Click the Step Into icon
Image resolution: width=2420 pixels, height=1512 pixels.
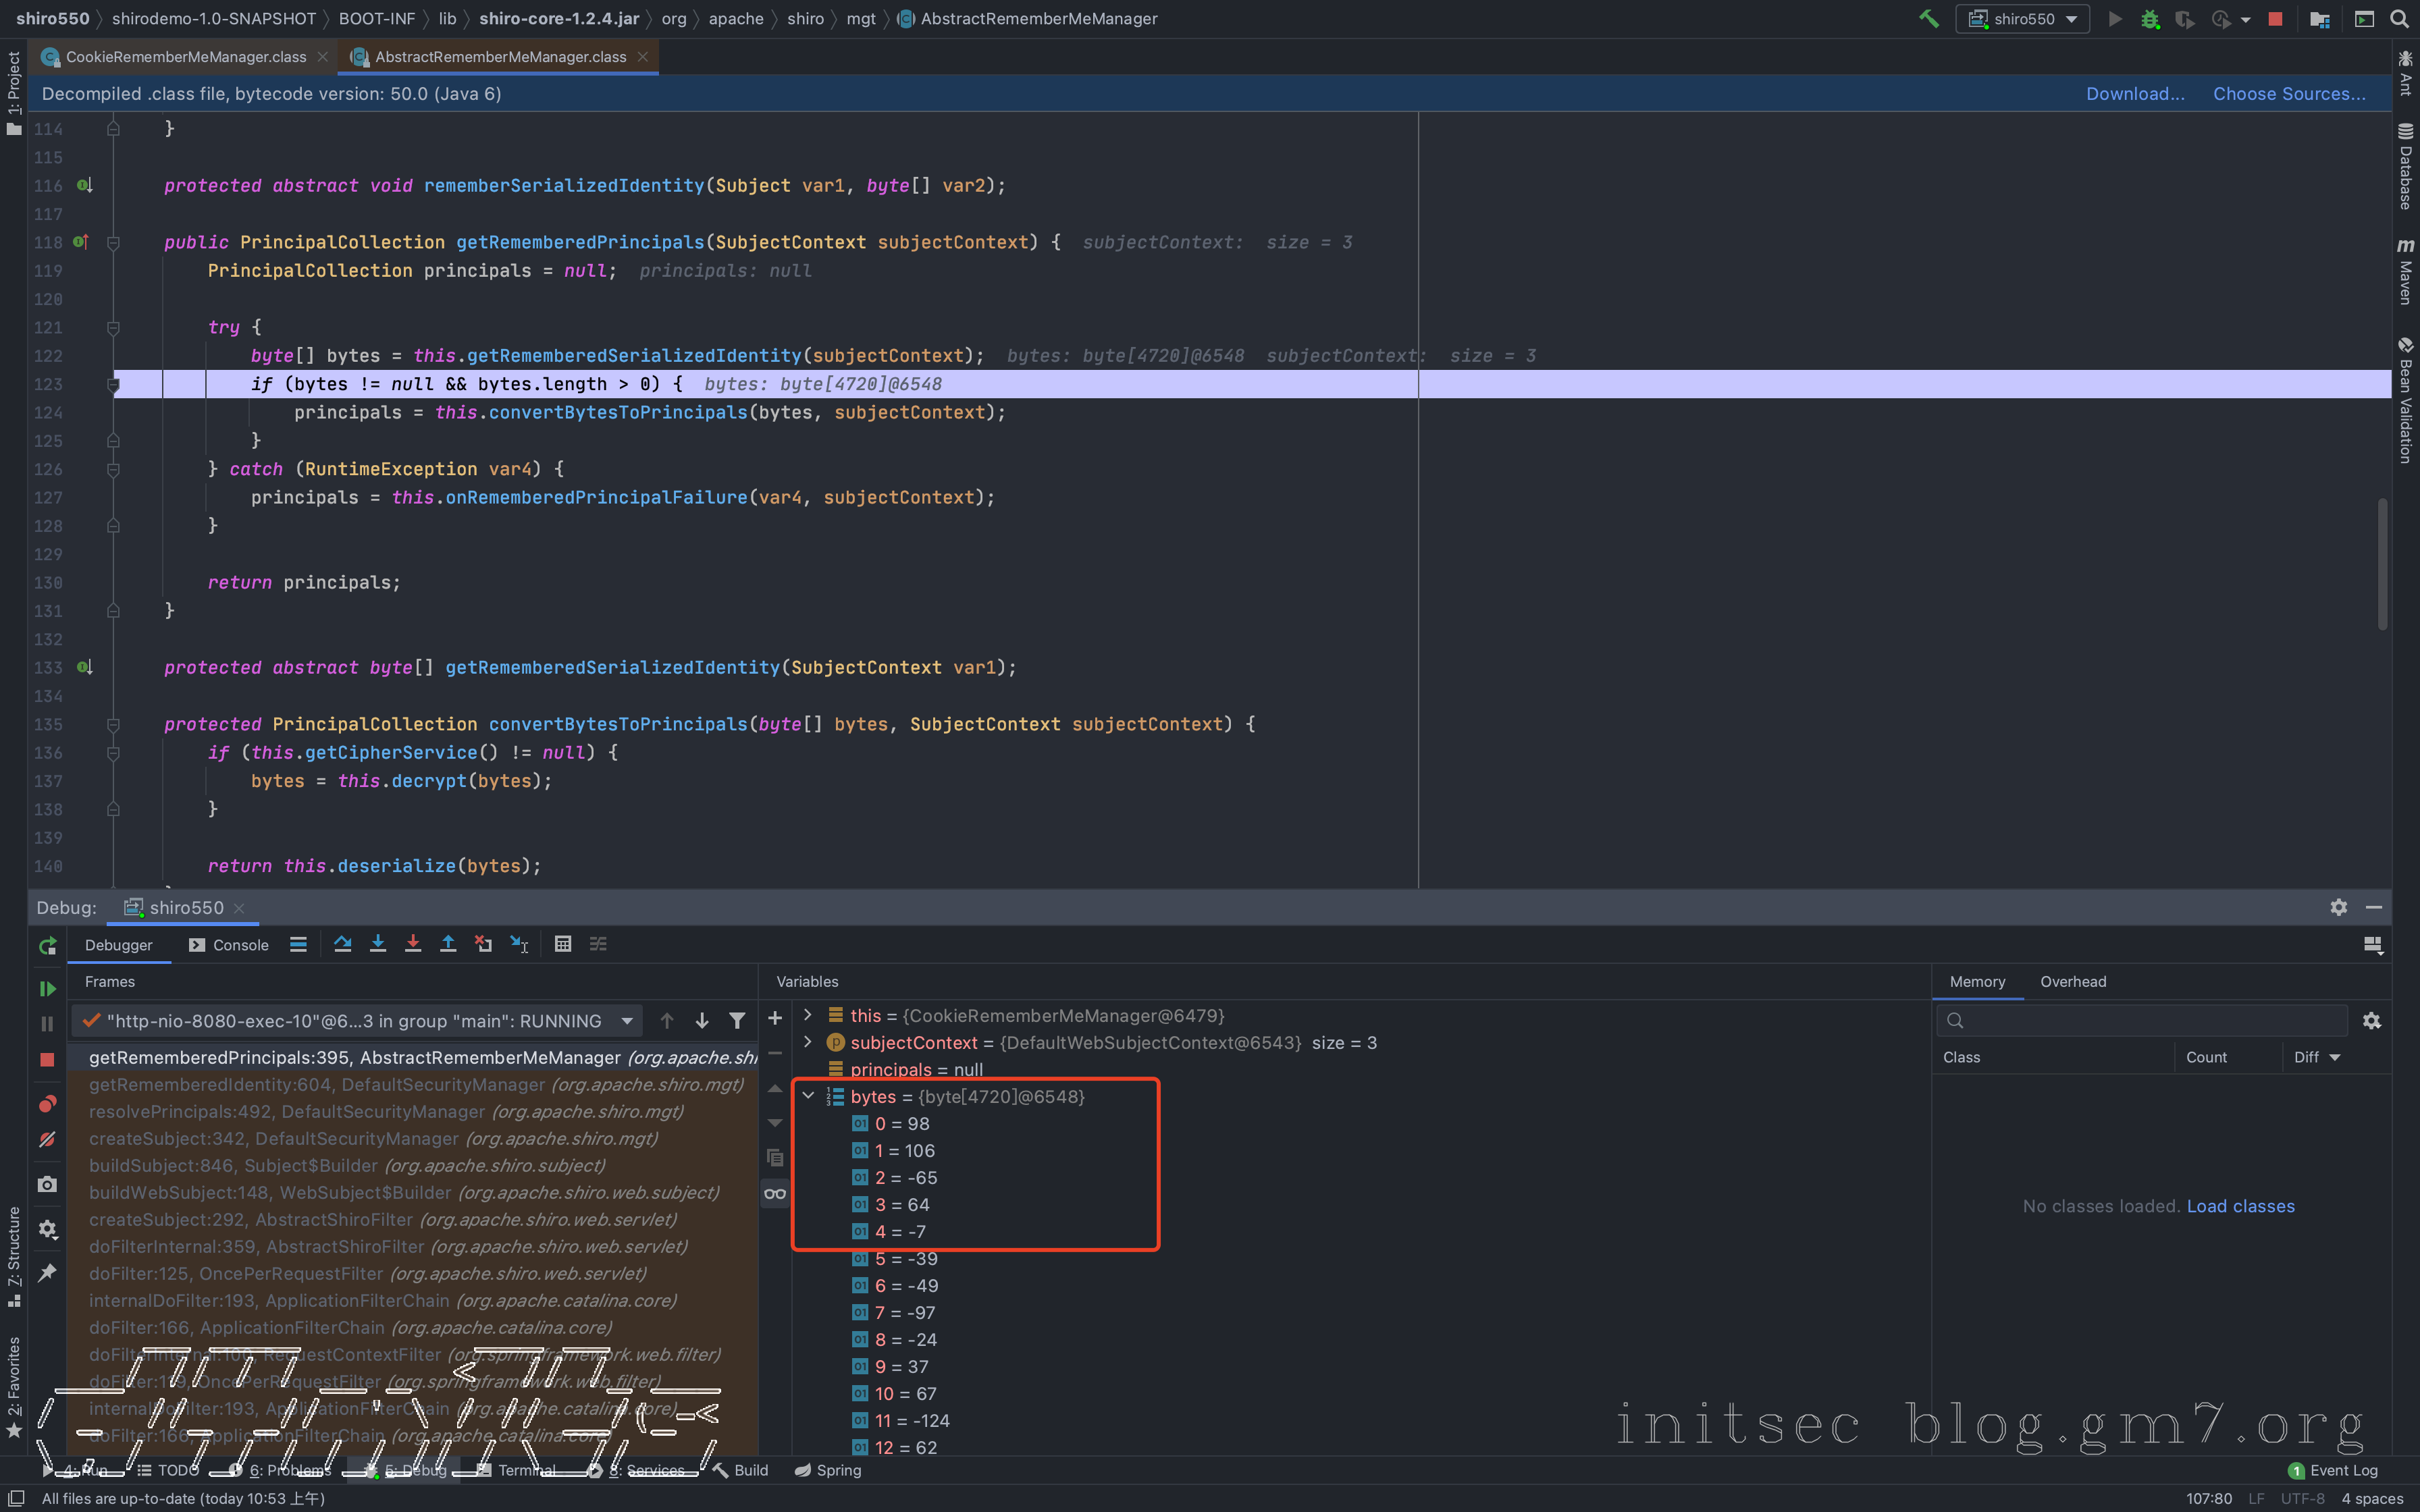[x=378, y=944]
